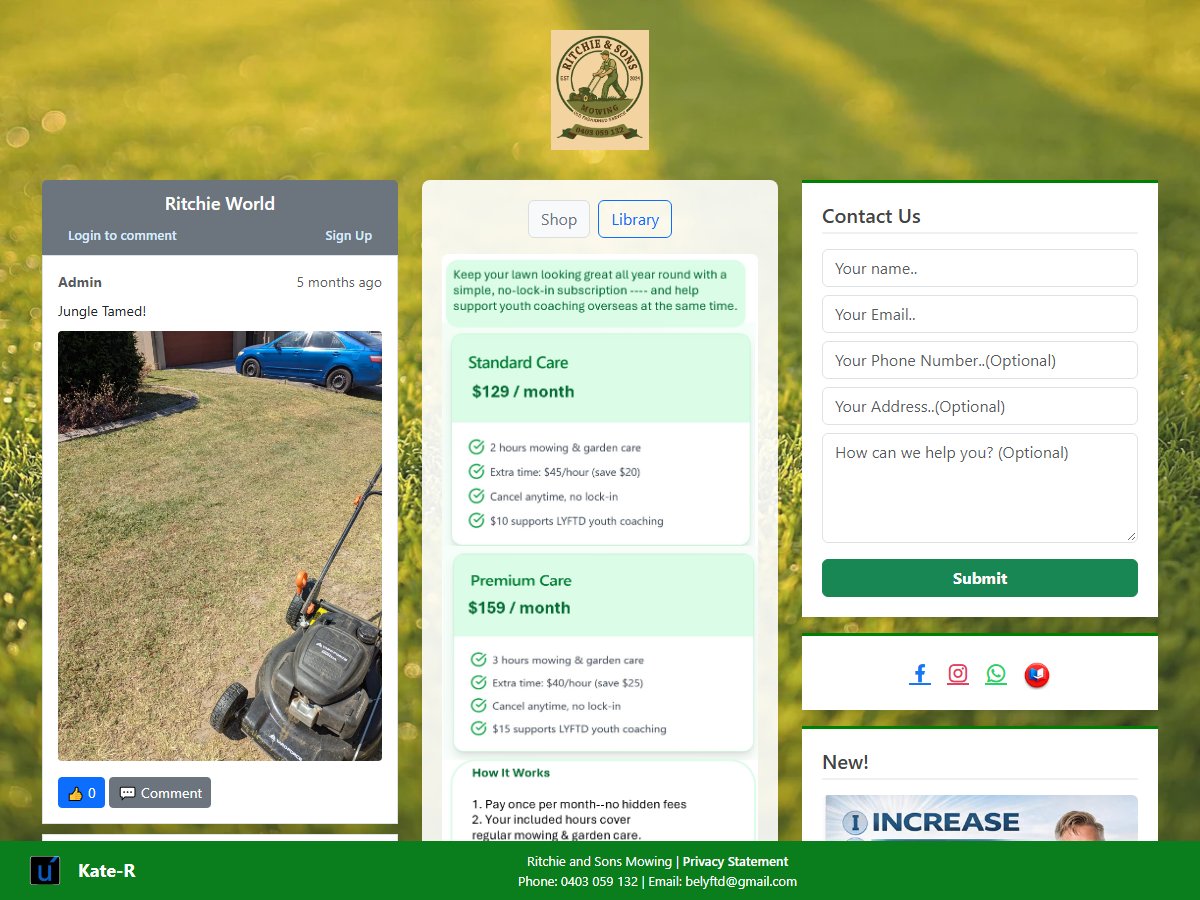The width and height of the screenshot is (1200, 900).
Task: Click '2 hours mowing & garden care' line
Action: pos(565,448)
